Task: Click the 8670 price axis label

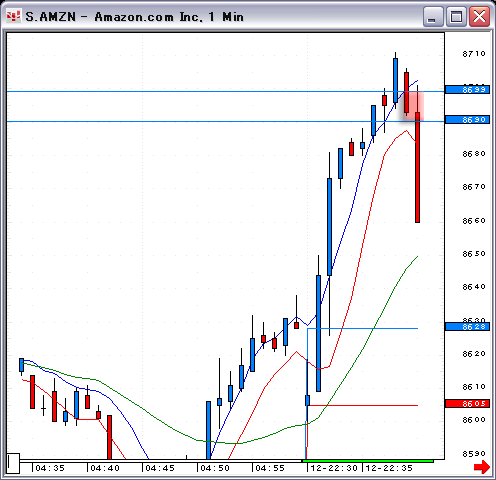Action: (x=474, y=187)
